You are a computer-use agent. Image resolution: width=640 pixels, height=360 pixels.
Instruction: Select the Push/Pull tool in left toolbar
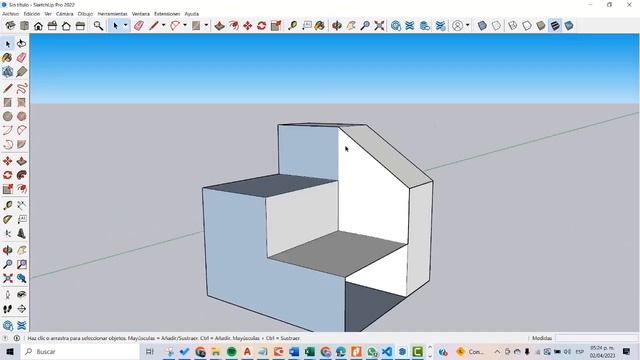[x=22, y=161]
